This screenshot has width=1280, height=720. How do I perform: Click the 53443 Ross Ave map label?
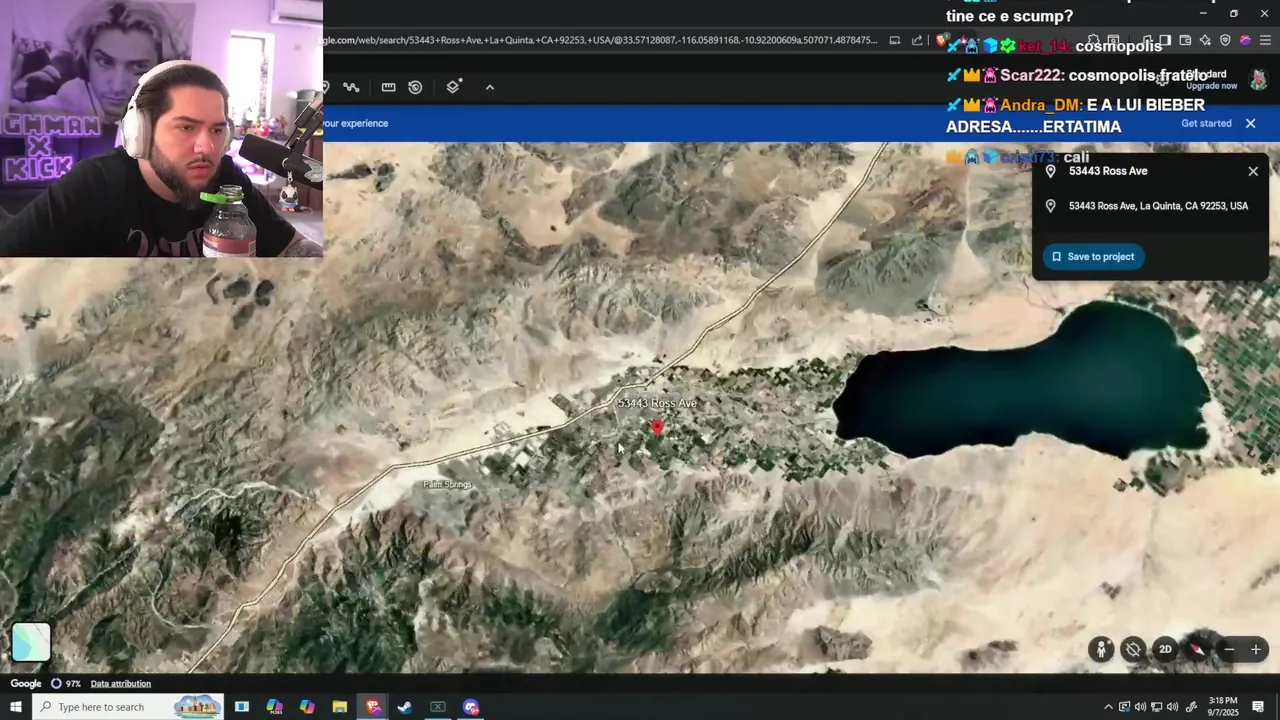(x=657, y=403)
